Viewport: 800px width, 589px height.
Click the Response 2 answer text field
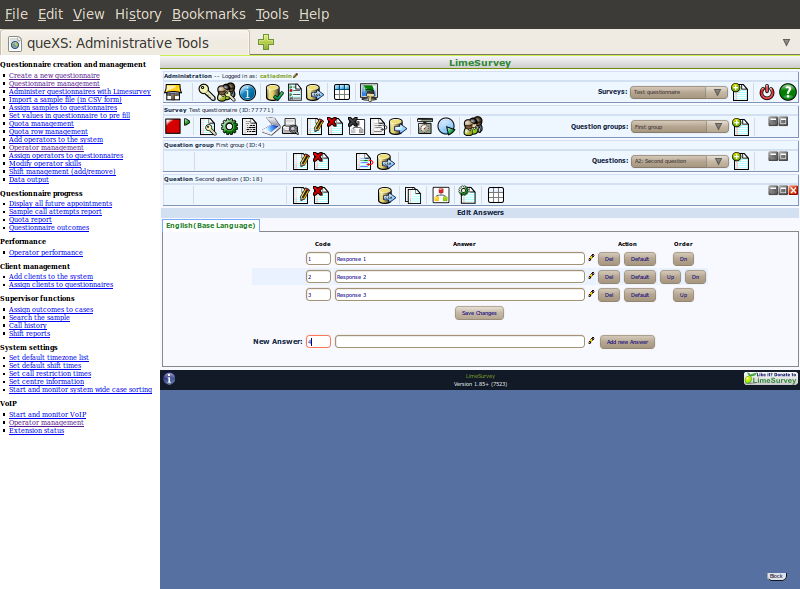click(x=459, y=277)
